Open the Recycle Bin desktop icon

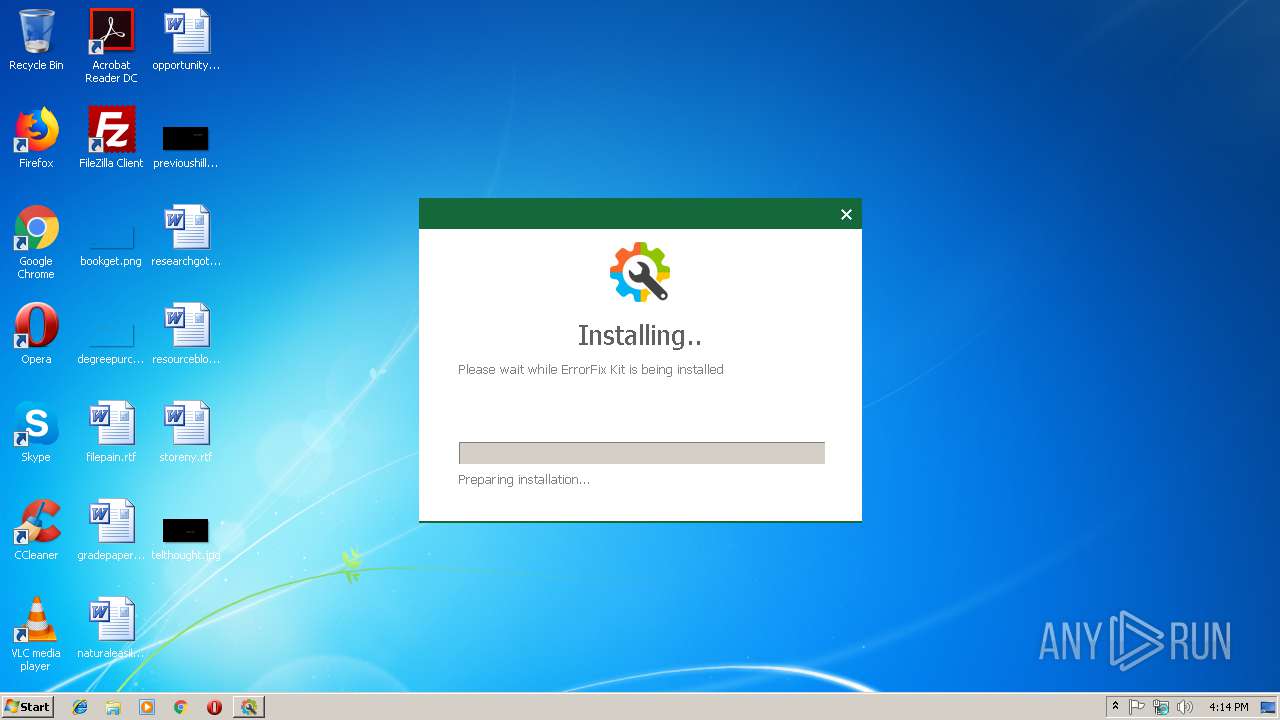pyautogui.click(x=36, y=40)
